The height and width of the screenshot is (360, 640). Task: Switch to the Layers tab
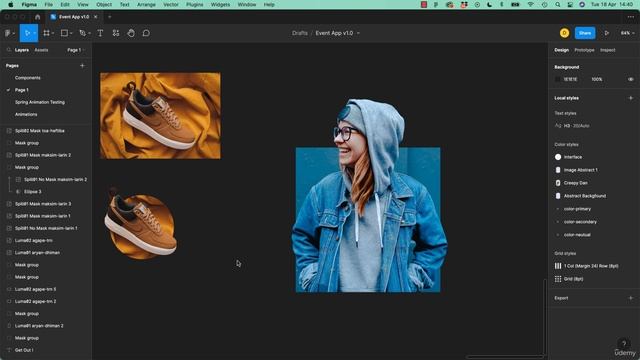coord(22,50)
